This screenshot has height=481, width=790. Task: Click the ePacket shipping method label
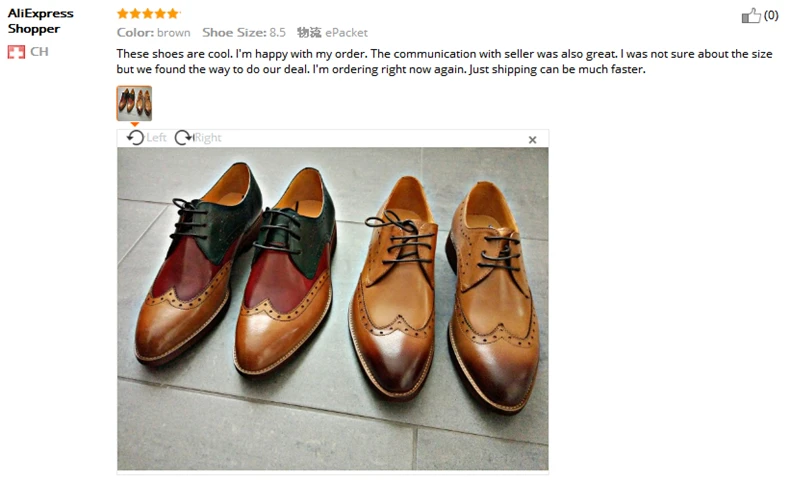point(346,33)
